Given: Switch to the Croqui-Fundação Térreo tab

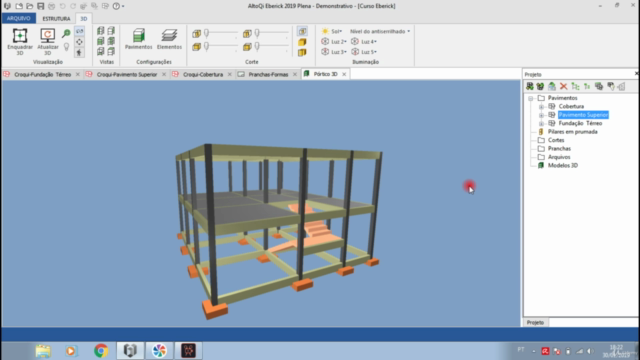Looking at the screenshot, I should pyautogui.click(x=42, y=74).
